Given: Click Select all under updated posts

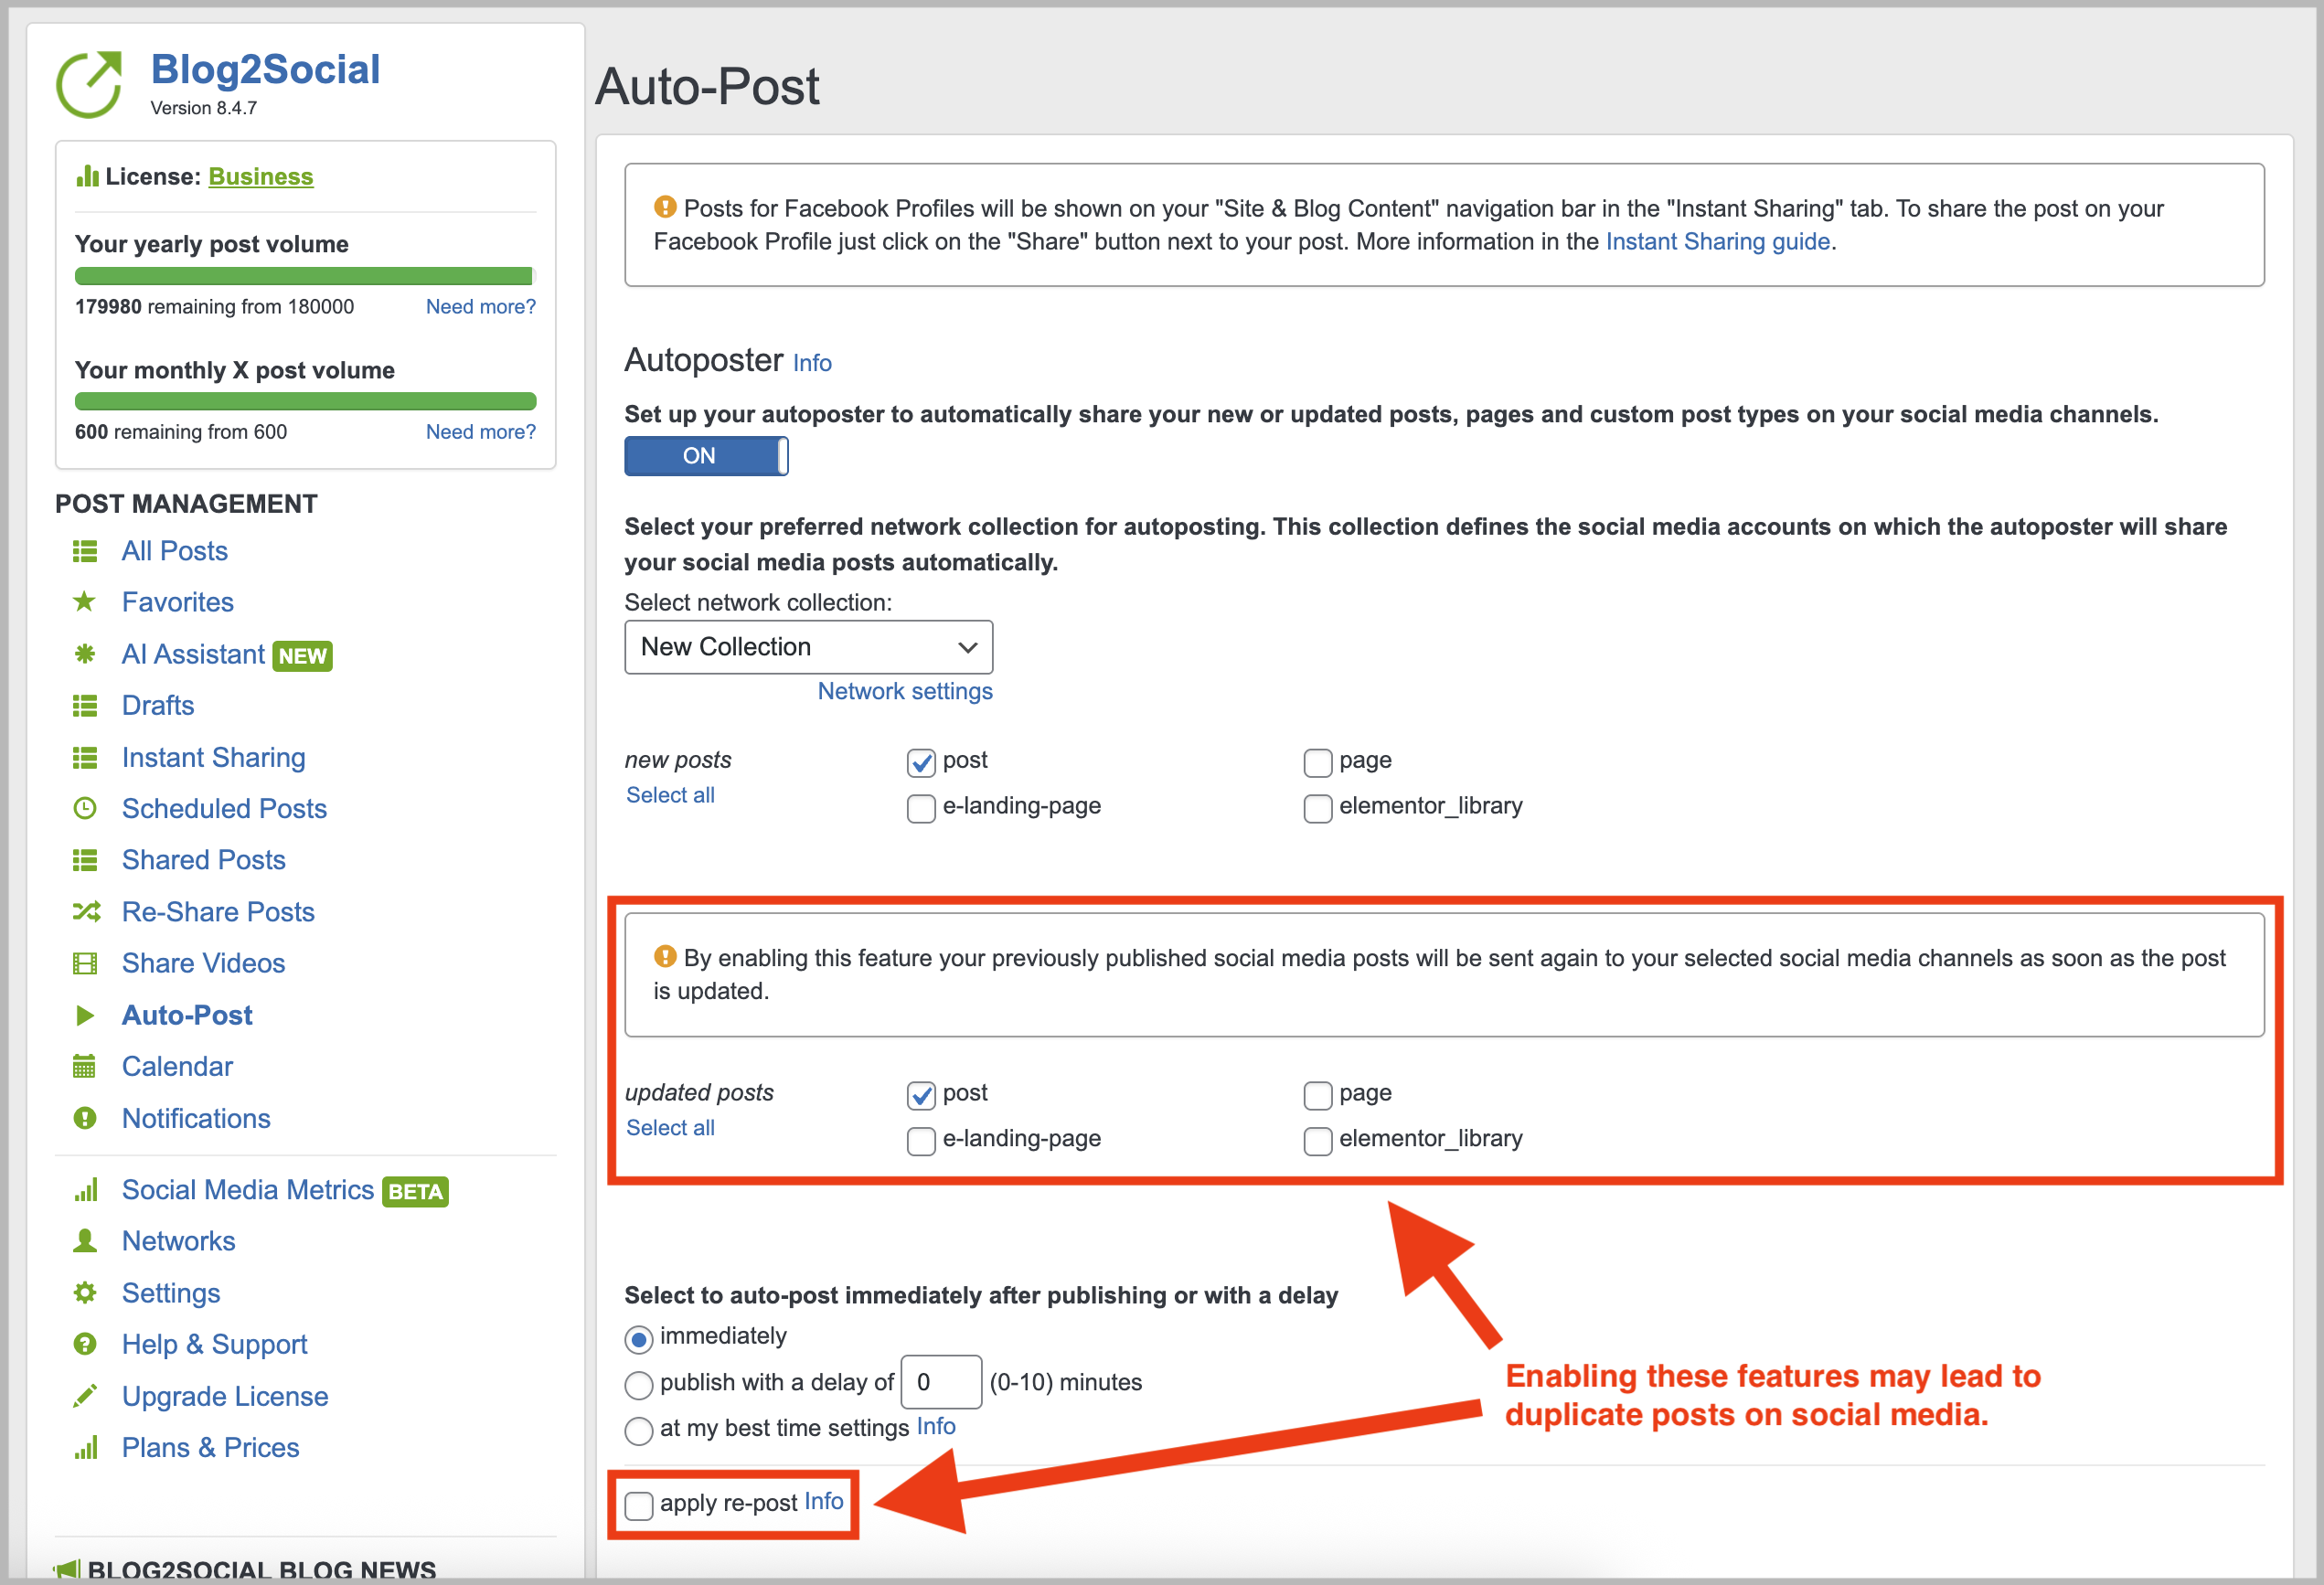Looking at the screenshot, I should (670, 1128).
